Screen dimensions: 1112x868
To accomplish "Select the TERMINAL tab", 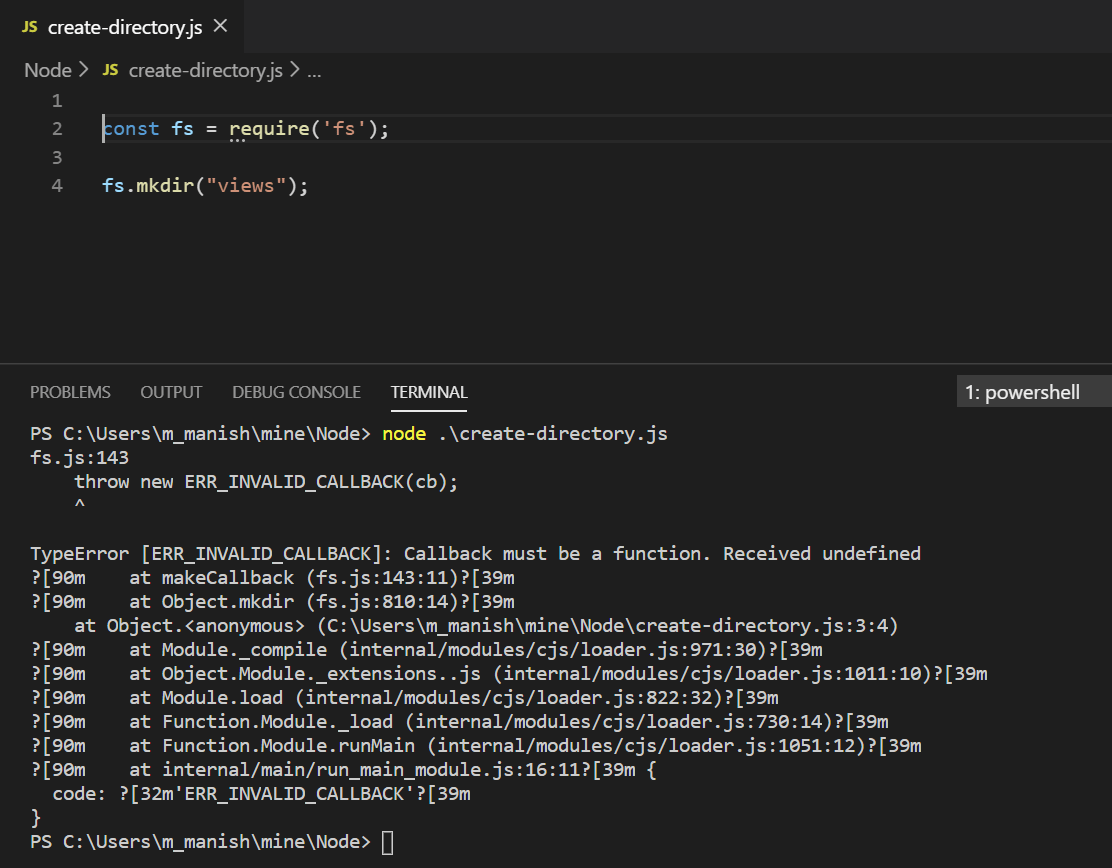I will [x=428, y=392].
